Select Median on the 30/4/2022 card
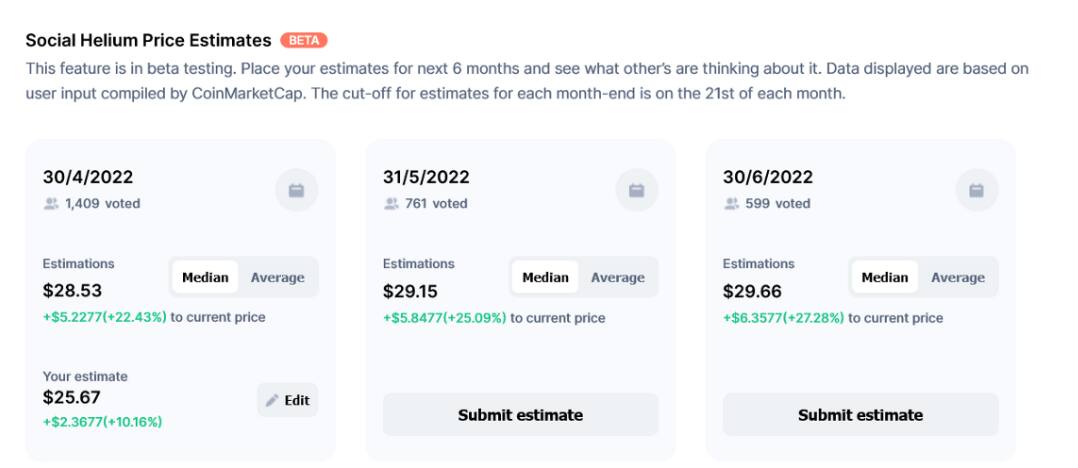Viewport: 1078px width, 468px height. click(x=205, y=278)
